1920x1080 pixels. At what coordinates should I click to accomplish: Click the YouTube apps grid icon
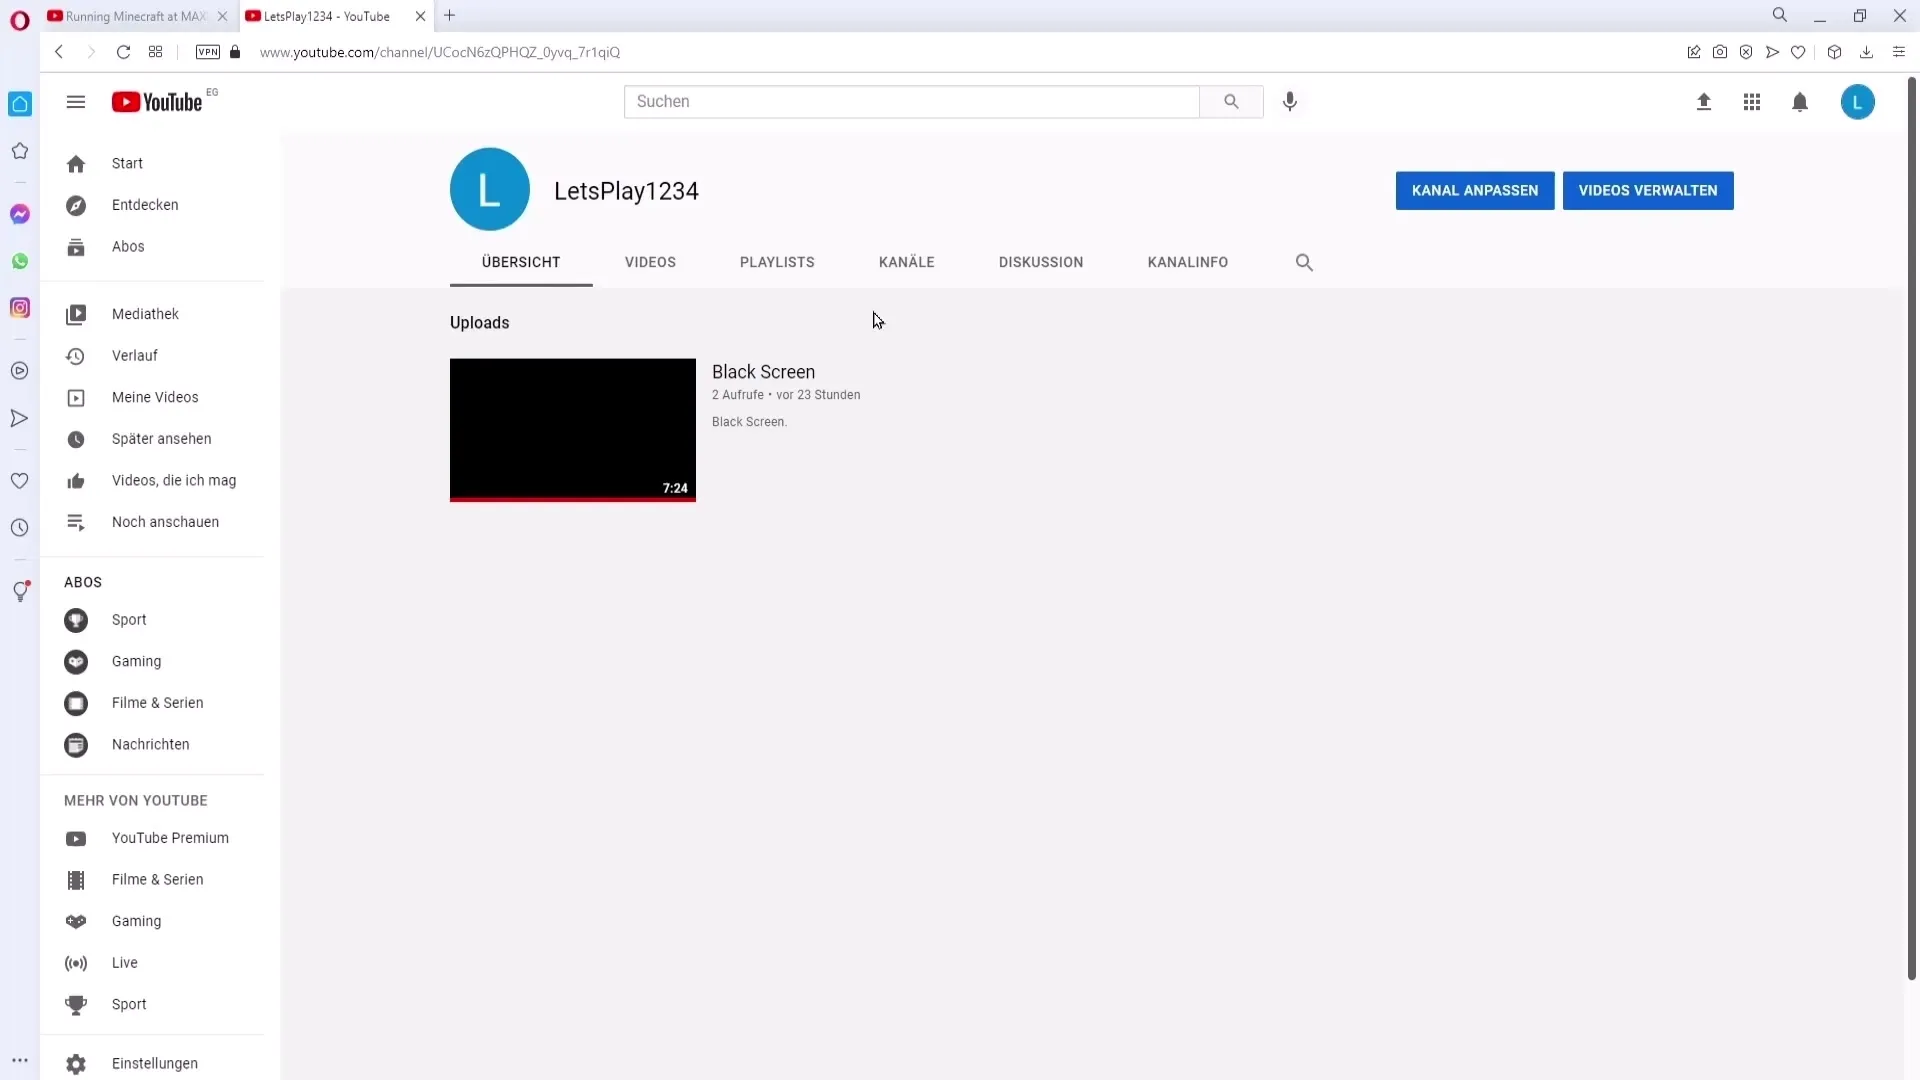[1751, 102]
